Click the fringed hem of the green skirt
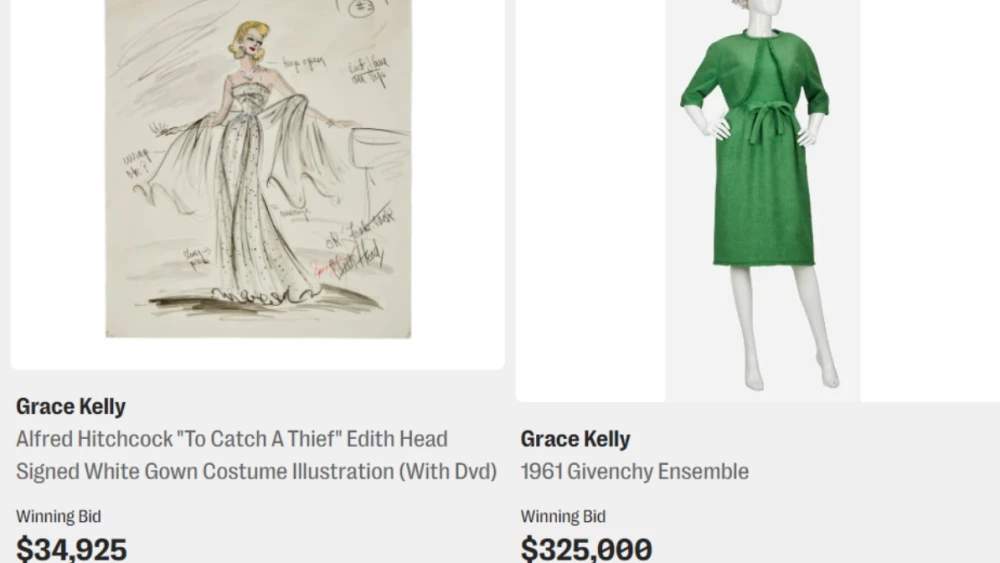The image size is (1000, 563). (x=763, y=262)
